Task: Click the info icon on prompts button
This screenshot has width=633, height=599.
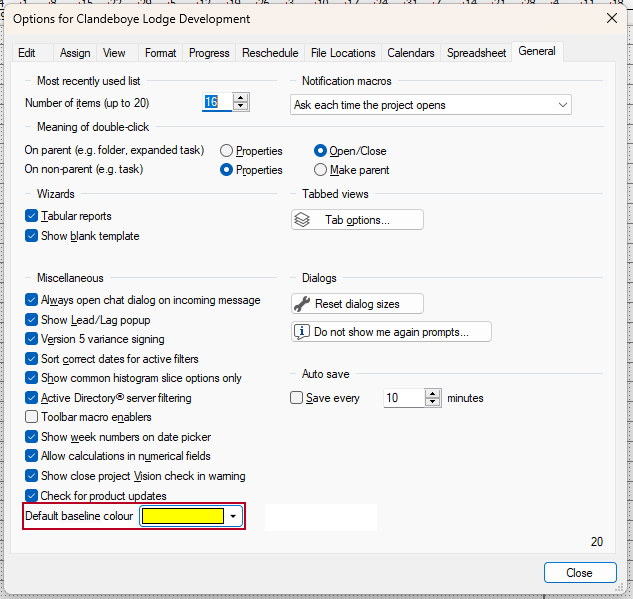Action: coord(302,332)
